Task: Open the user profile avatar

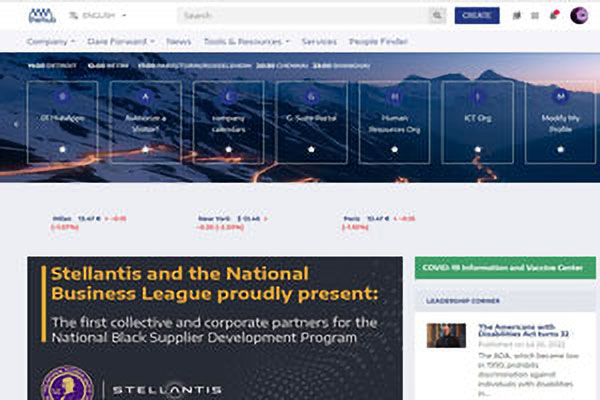Action: pyautogui.click(x=579, y=15)
